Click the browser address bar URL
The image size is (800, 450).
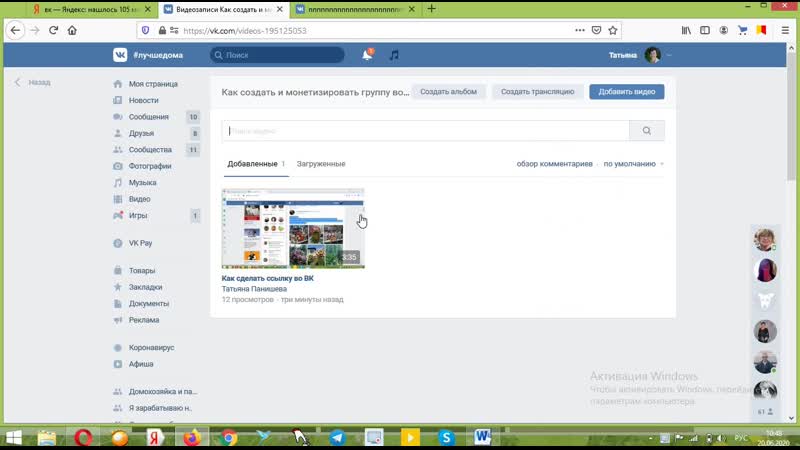click(x=245, y=31)
